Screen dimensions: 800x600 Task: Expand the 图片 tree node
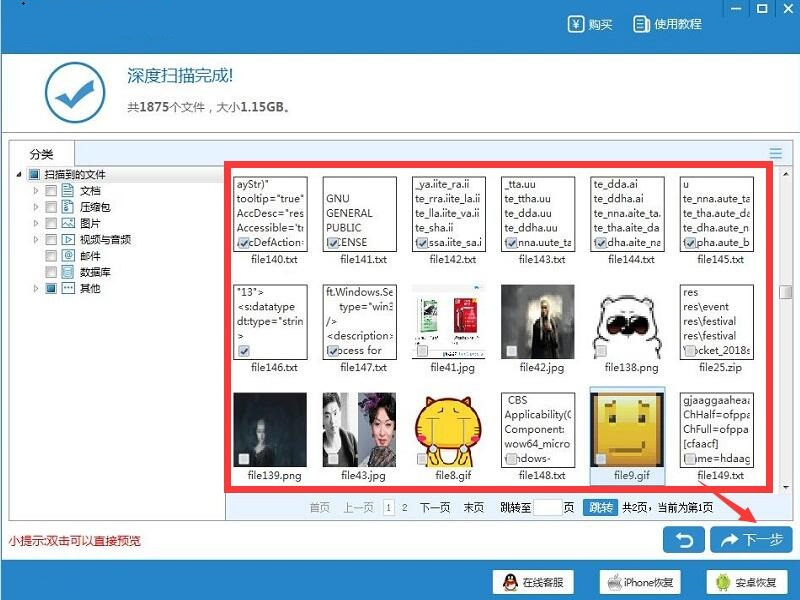(x=36, y=224)
